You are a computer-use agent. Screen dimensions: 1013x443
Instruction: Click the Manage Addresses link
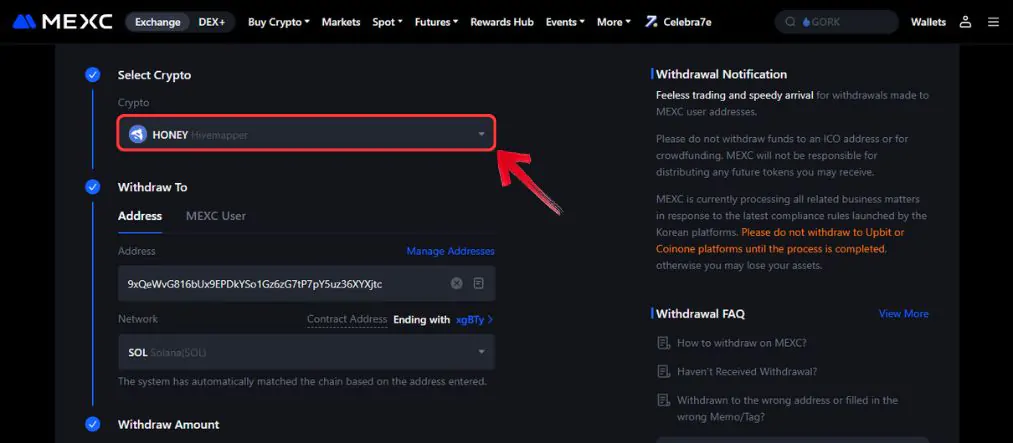tap(450, 251)
